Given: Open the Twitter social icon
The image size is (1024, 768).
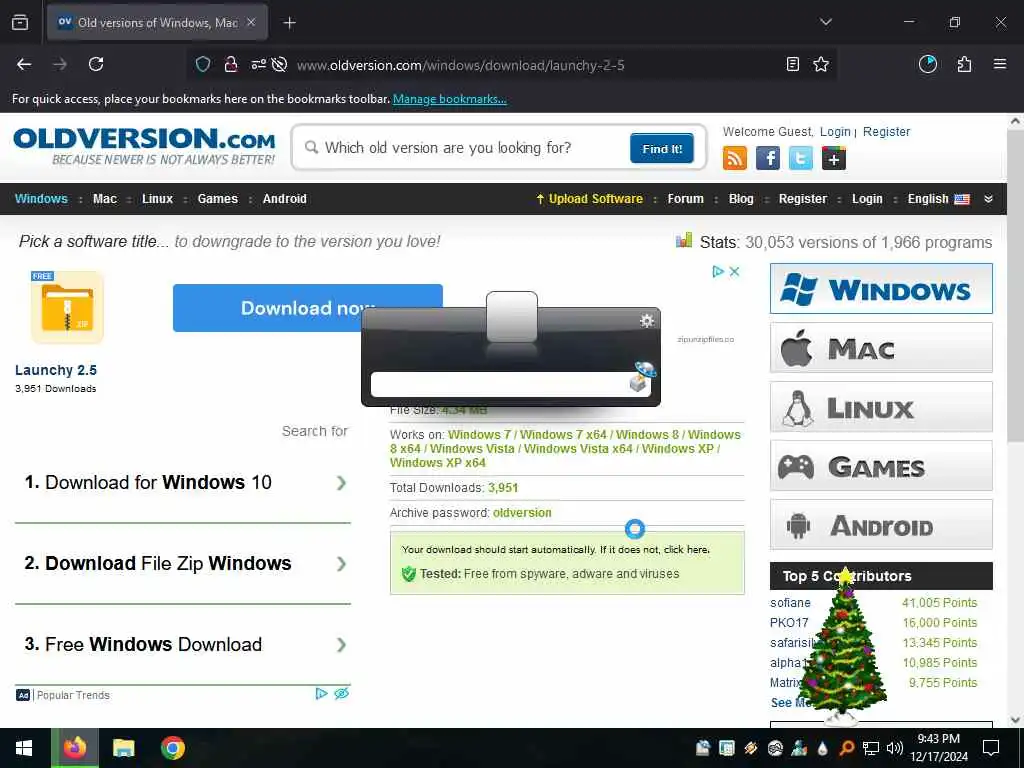Looking at the screenshot, I should pos(801,158).
